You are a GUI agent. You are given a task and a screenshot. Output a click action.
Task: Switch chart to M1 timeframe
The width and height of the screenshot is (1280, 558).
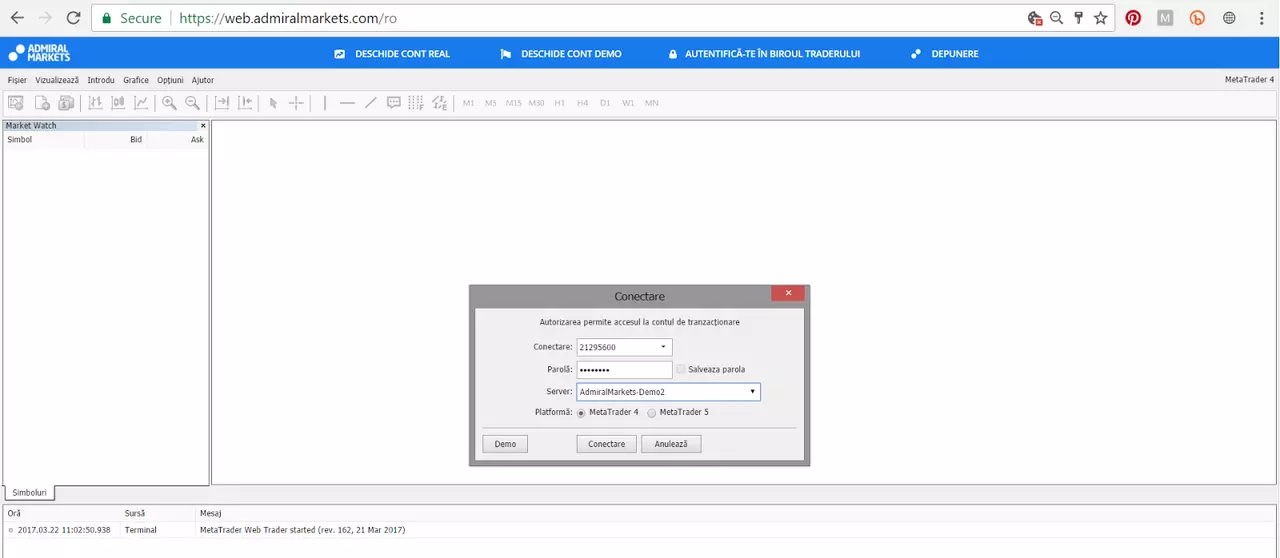point(468,103)
